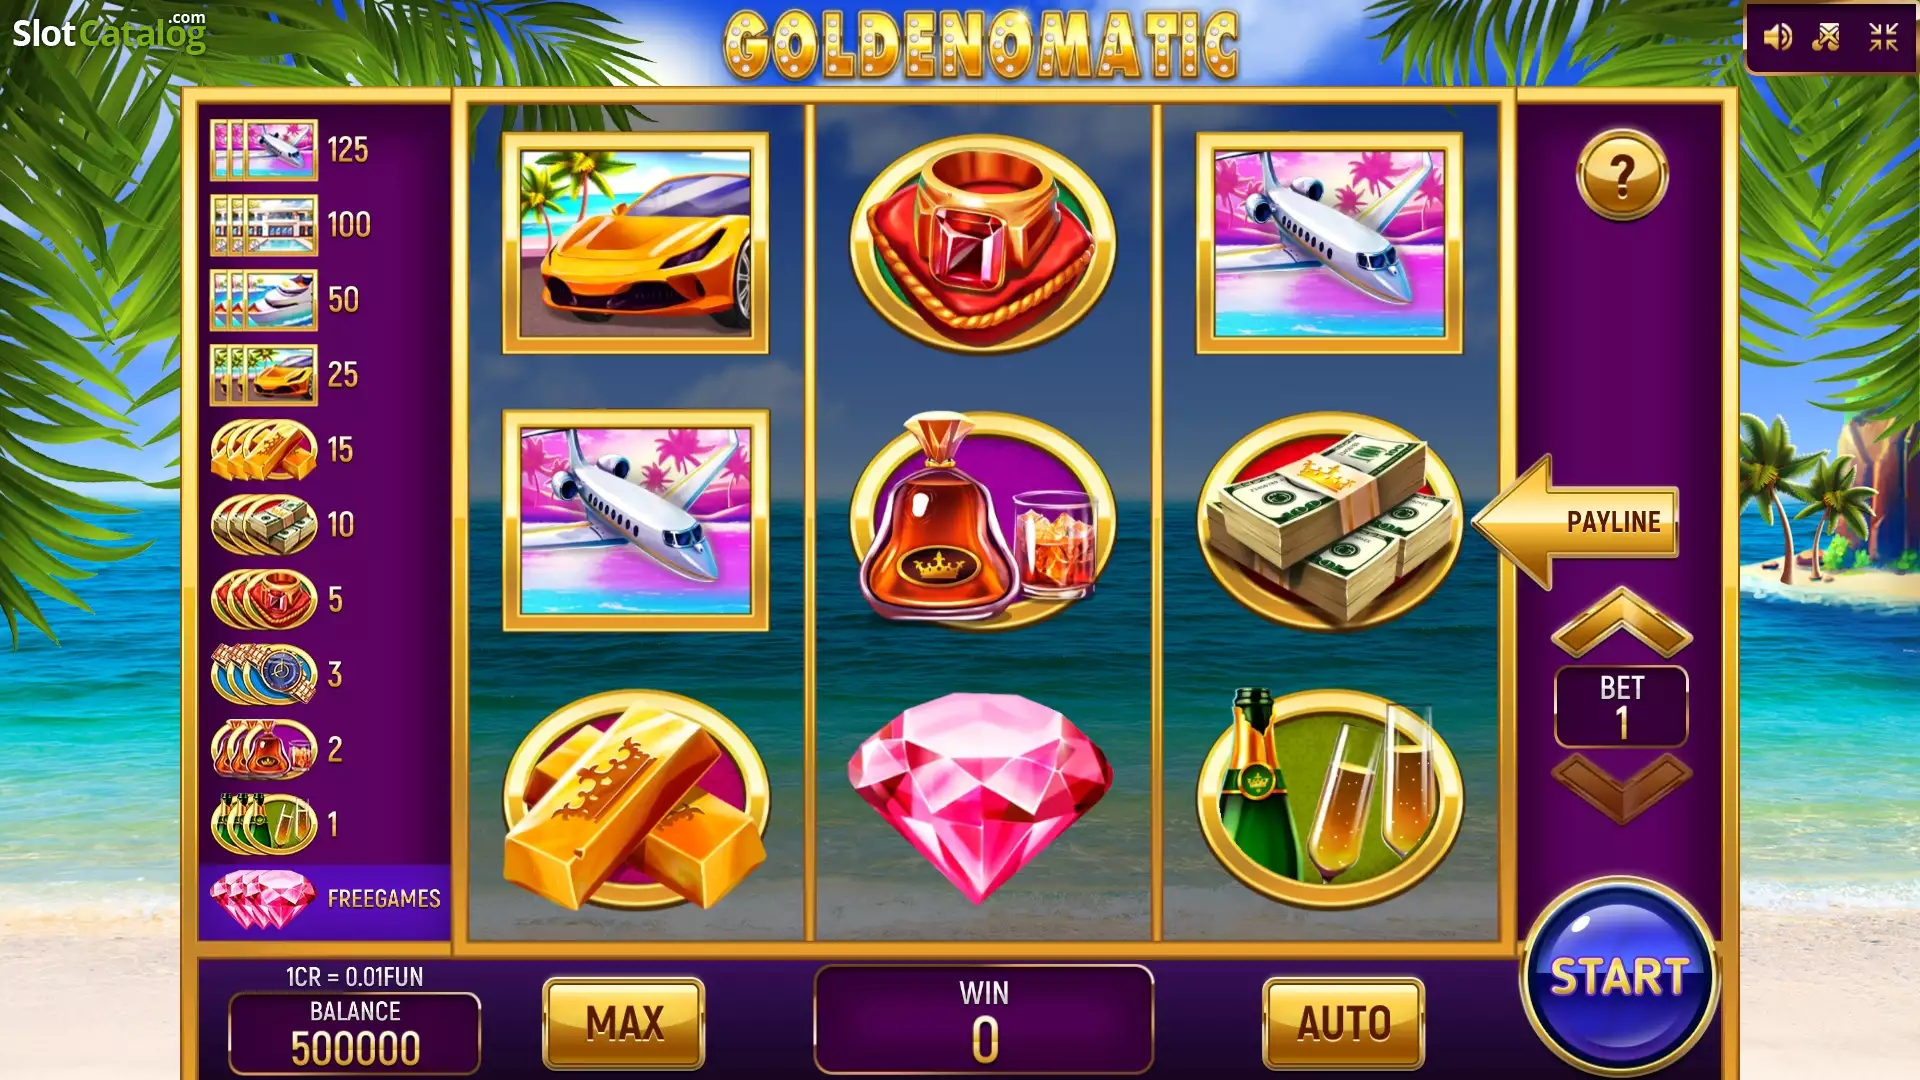
Task: Decrease bet with the down chevron
Action: click(1621, 788)
